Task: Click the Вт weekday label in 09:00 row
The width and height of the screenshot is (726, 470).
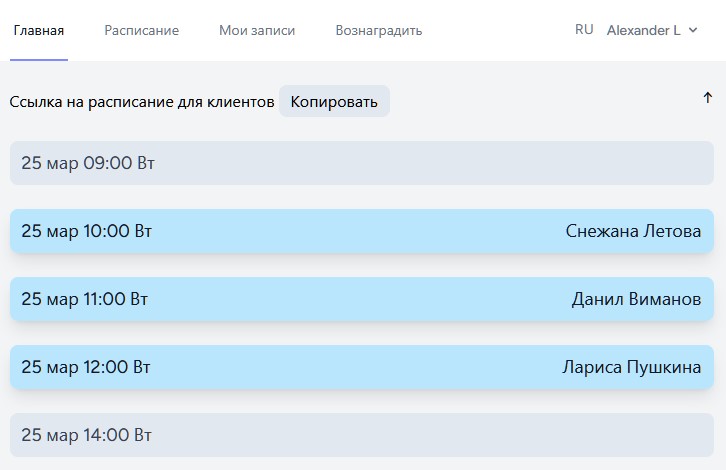Action: tap(145, 163)
